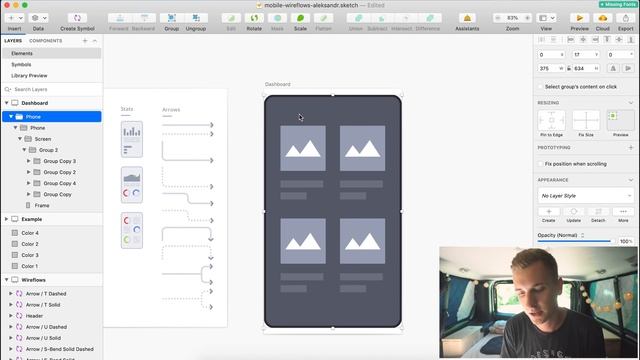640x360 pixels.
Task: Click the Export toolbar icon
Action: click(x=625, y=18)
